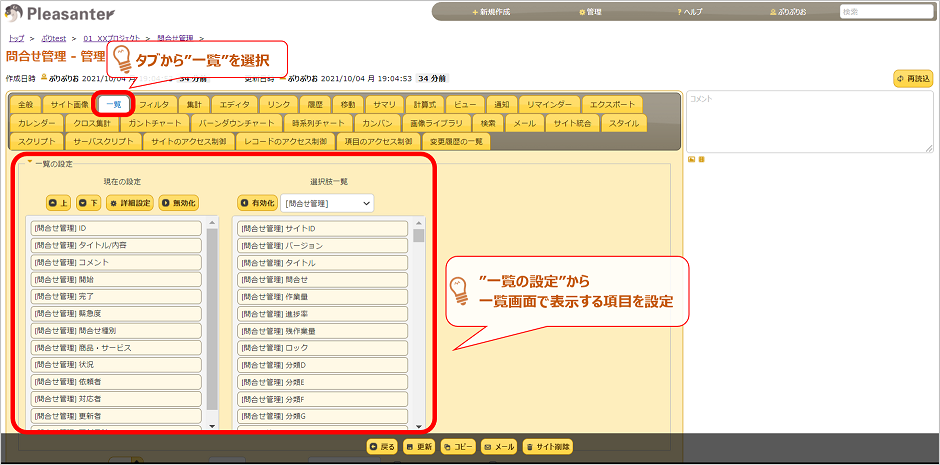The width and height of the screenshot is (940, 465).
Task: Switch to the 全般 tab
Action: point(26,104)
